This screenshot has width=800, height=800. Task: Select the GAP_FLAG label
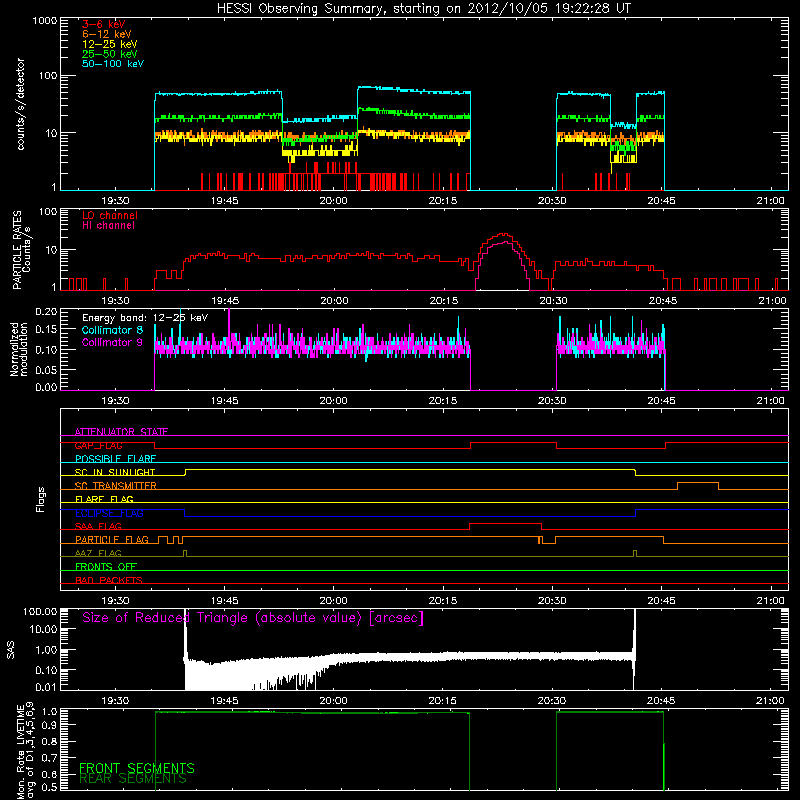tap(98, 445)
